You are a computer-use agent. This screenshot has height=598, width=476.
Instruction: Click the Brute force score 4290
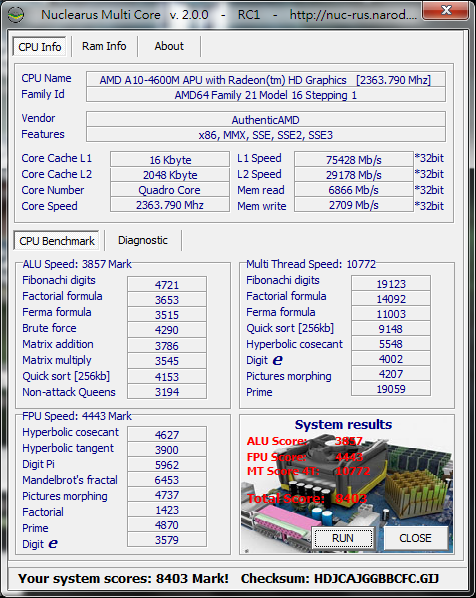coord(167,330)
